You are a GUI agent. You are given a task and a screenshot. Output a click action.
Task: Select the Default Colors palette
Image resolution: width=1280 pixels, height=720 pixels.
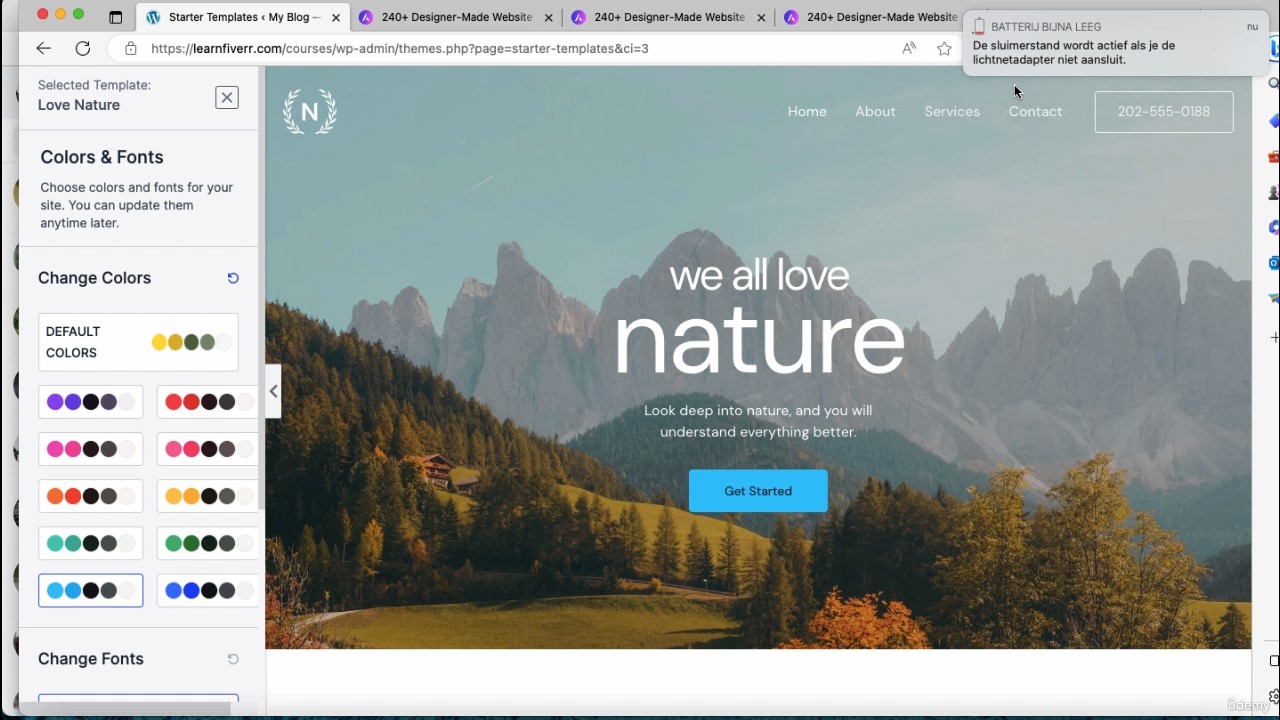[138, 342]
